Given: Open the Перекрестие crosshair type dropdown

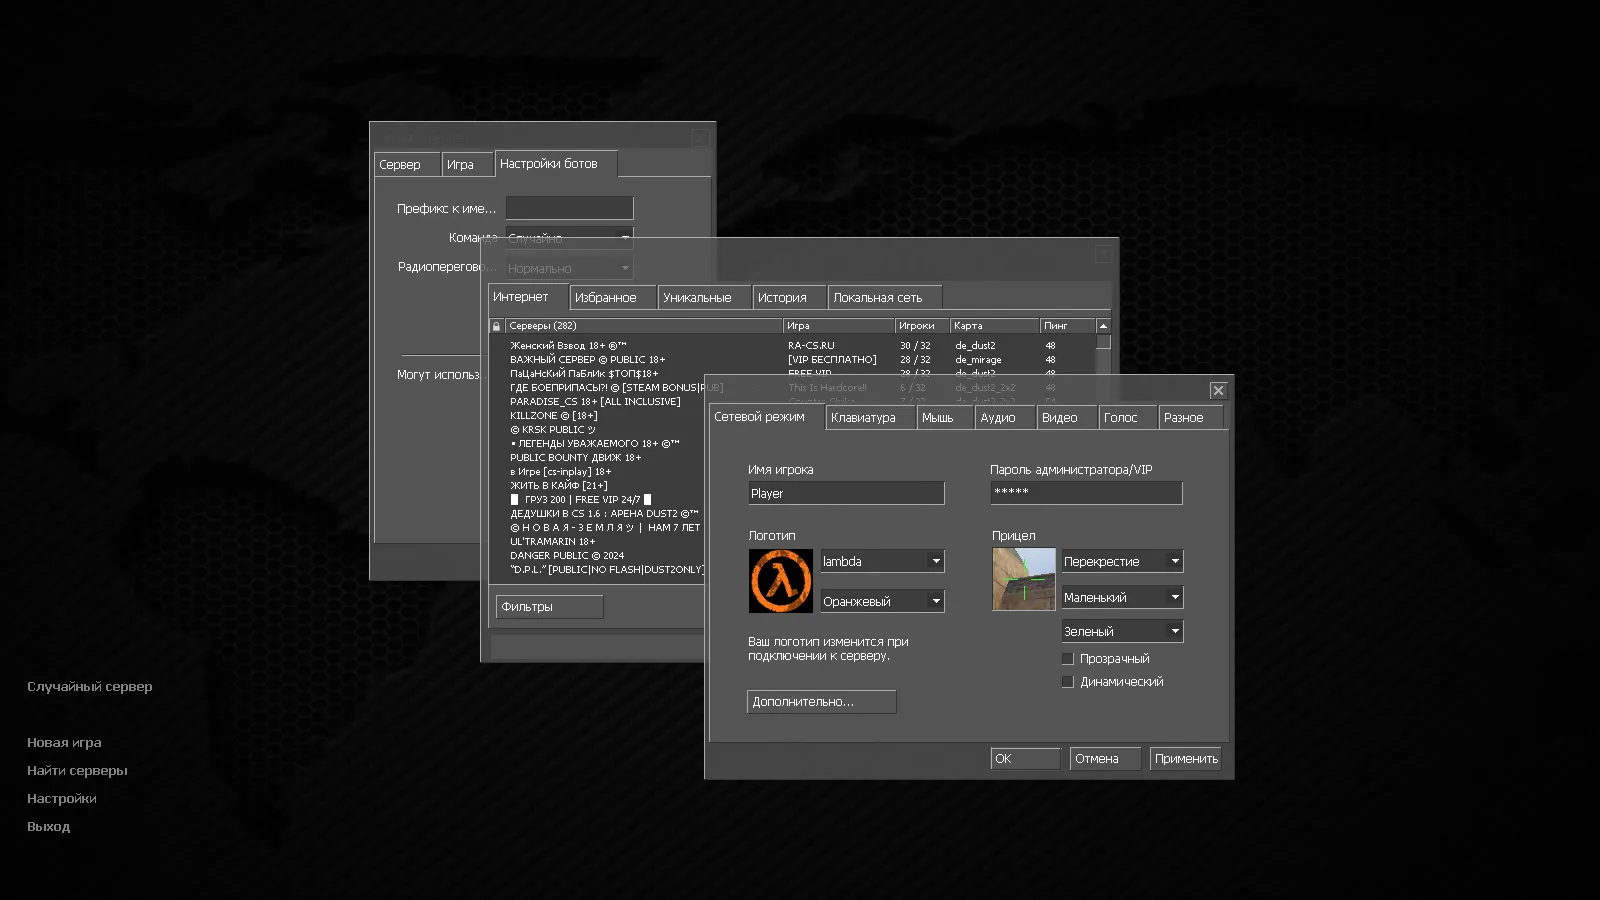Looking at the screenshot, I should click(x=1122, y=562).
